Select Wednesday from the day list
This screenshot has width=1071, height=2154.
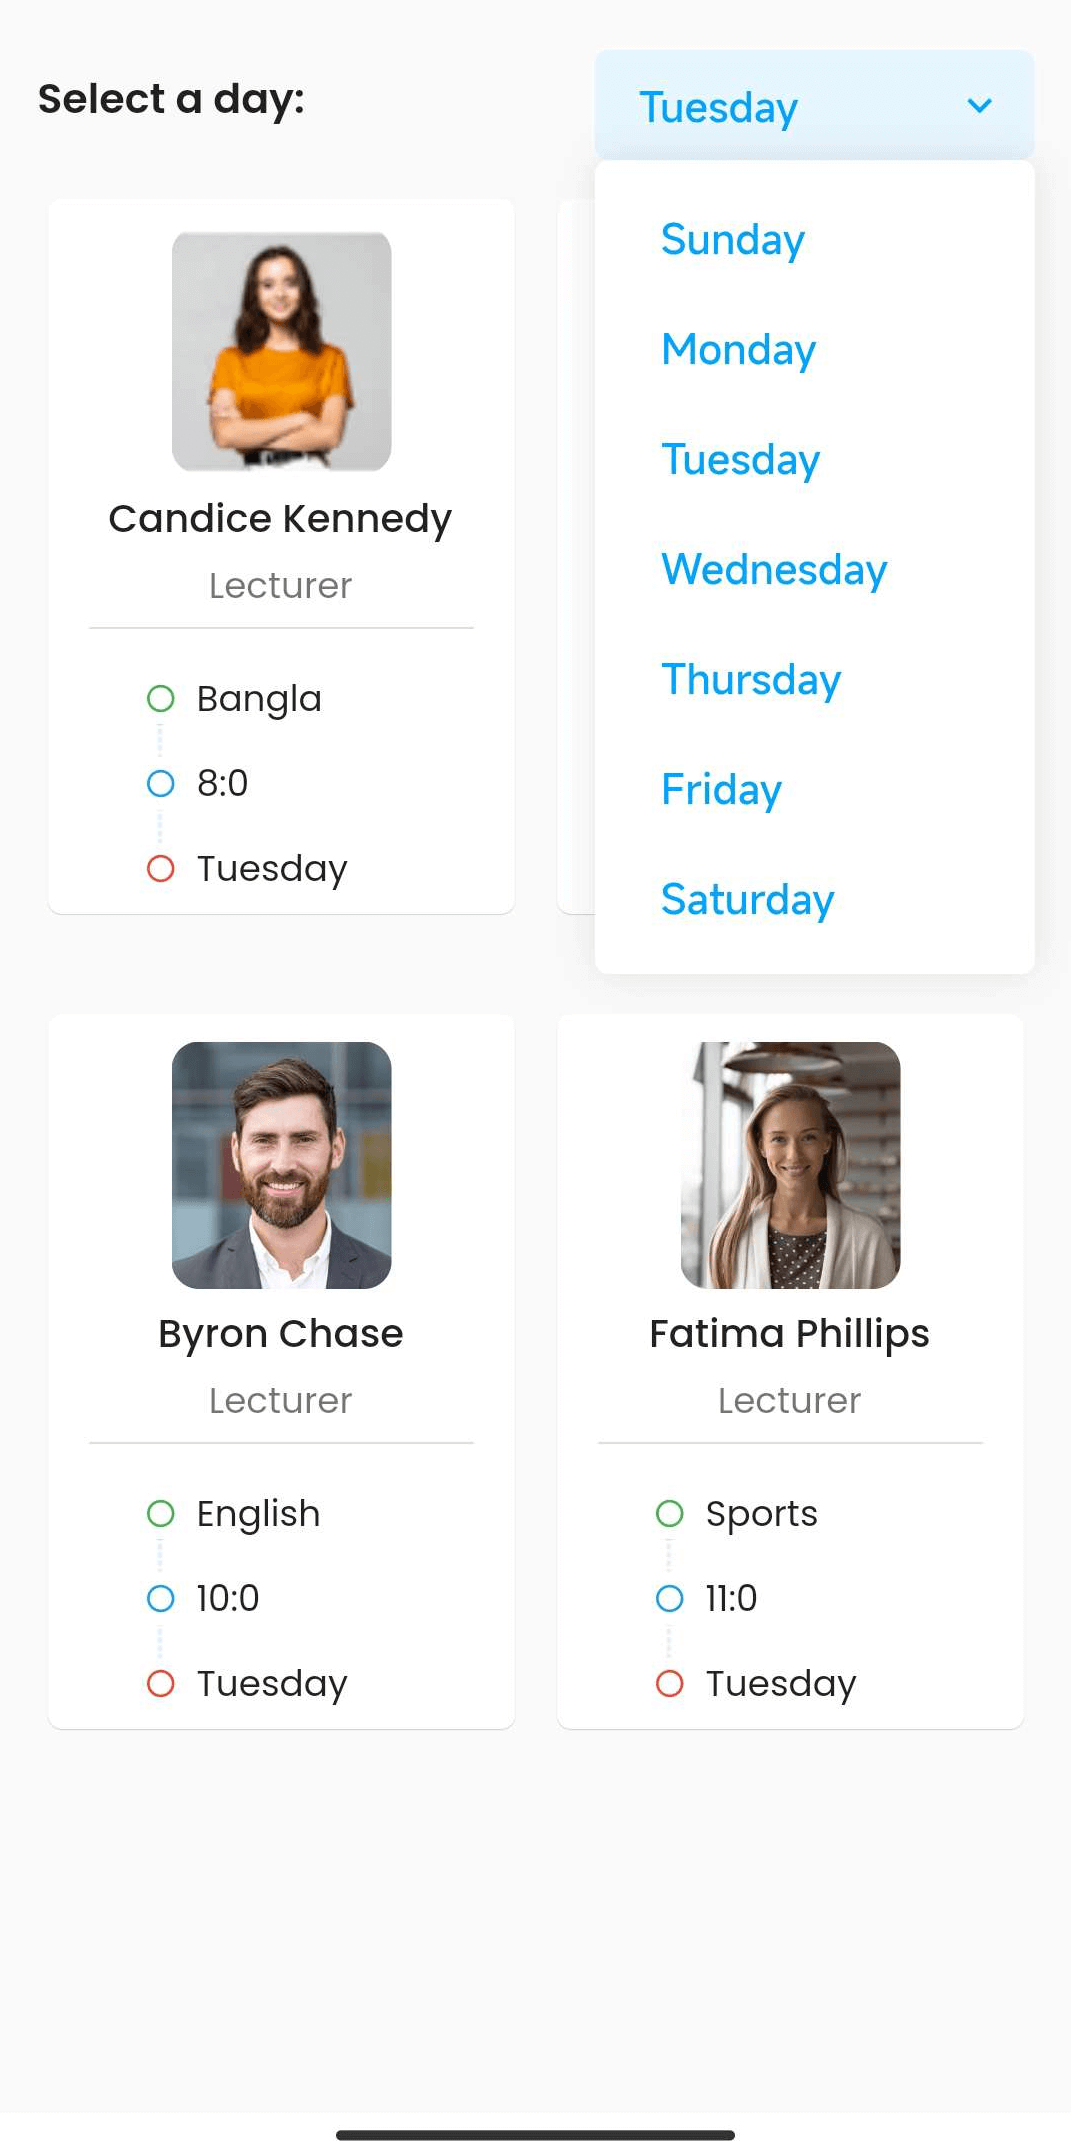pos(774,570)
